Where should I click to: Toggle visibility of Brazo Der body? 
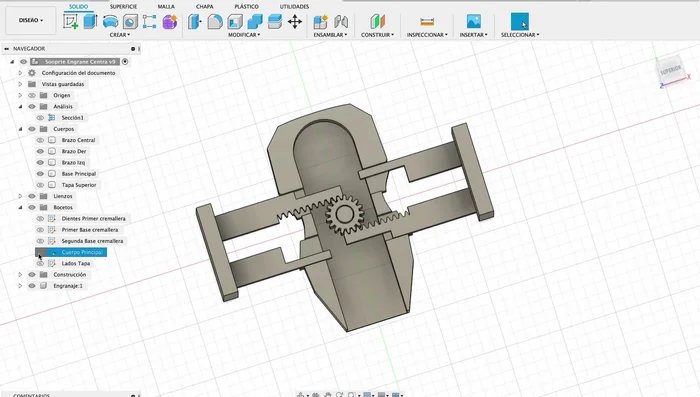[40, 151]
